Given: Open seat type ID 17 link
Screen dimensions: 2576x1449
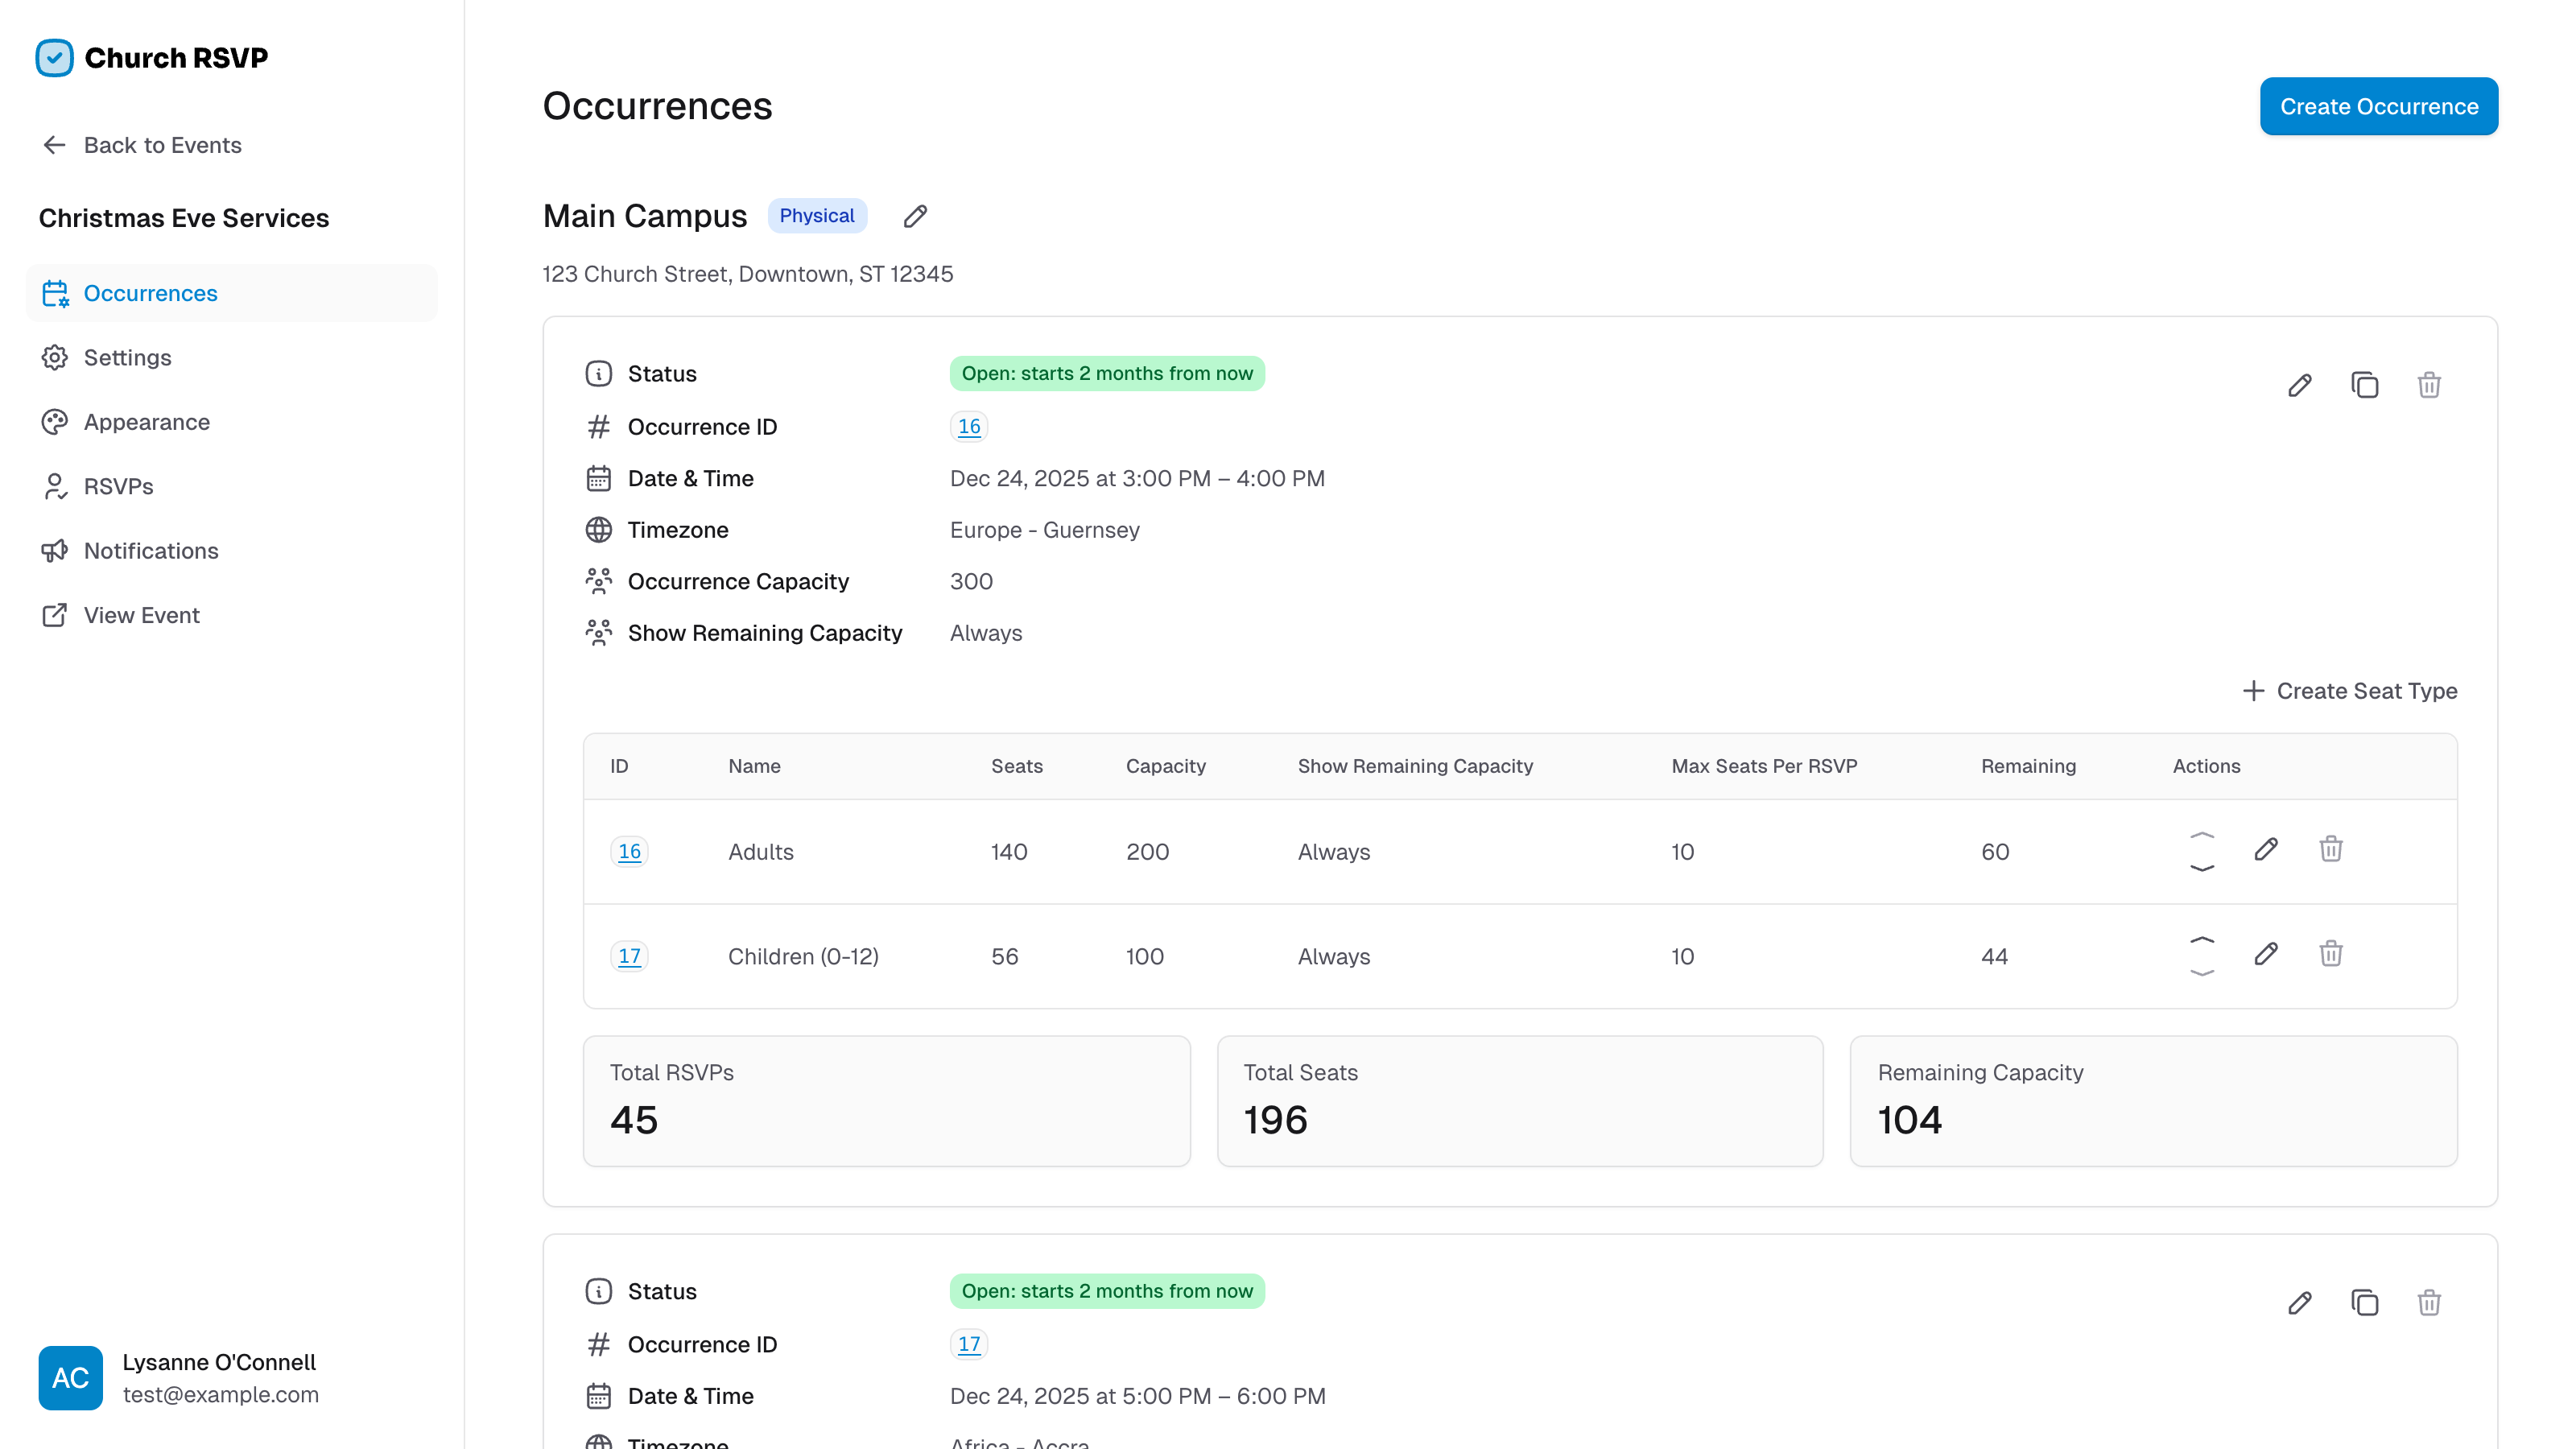Looking at the screenshot, I should (629, 956).
